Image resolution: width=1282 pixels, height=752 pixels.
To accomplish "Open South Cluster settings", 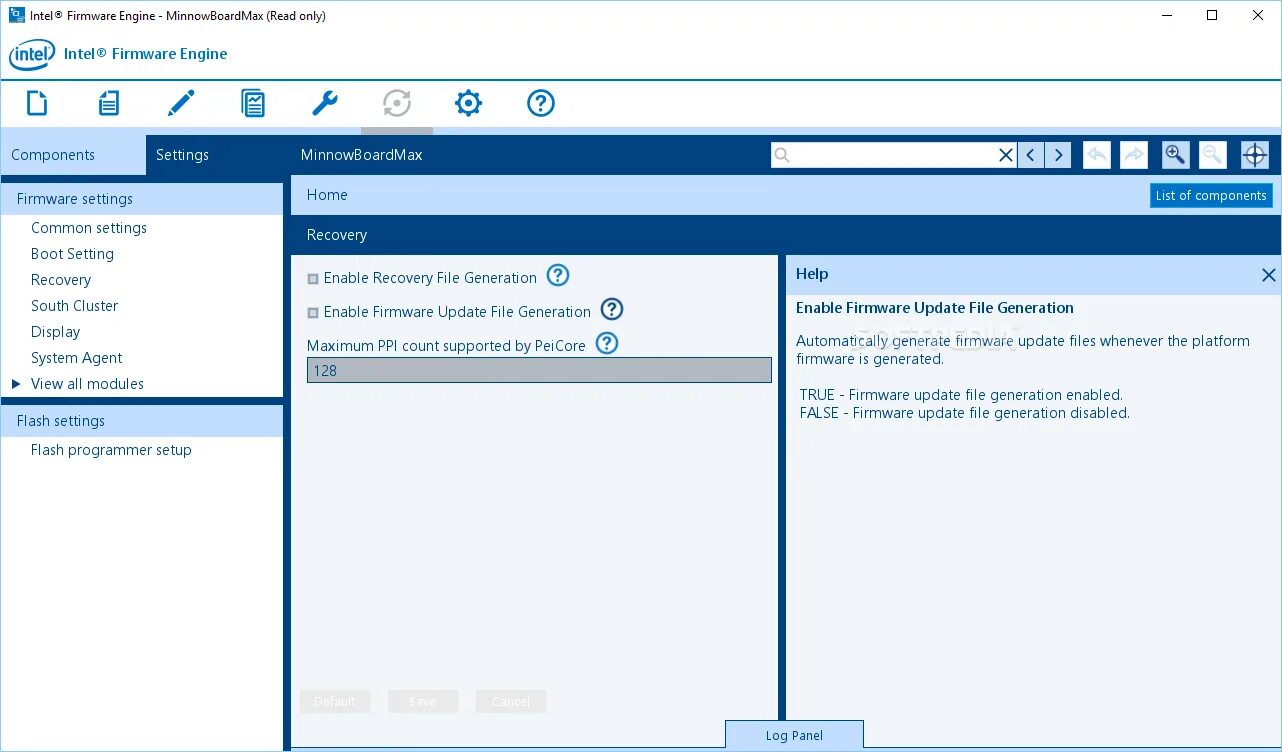I will click(74, 306).
